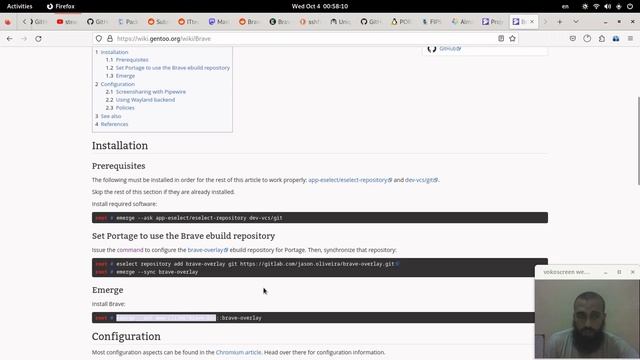This screenshot has width=640, height=360.
Task: Switch to the Pack tab
Action: (127, 22)
